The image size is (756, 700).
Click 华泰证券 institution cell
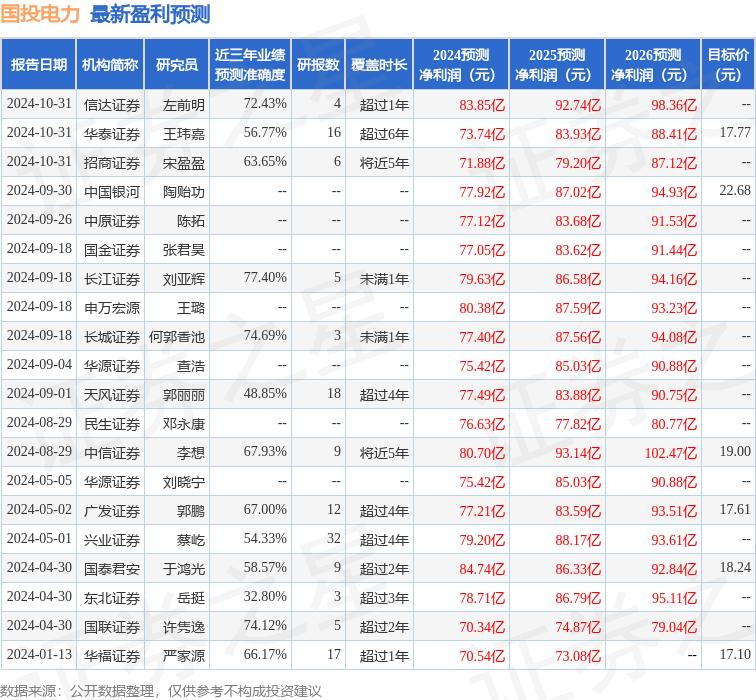pos(112,134)
